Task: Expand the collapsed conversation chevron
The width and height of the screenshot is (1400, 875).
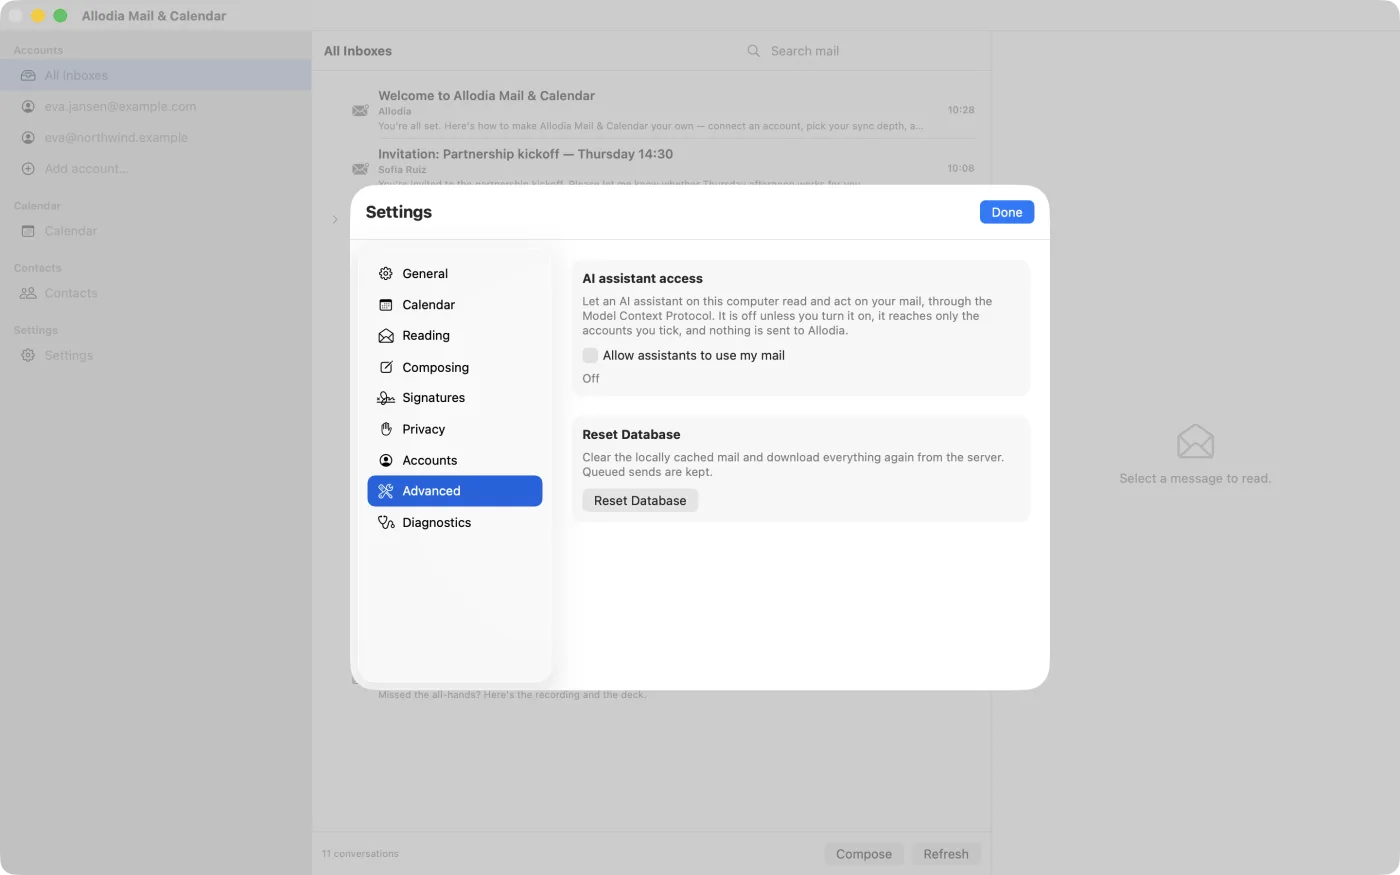Action: (x=335, y=219)
